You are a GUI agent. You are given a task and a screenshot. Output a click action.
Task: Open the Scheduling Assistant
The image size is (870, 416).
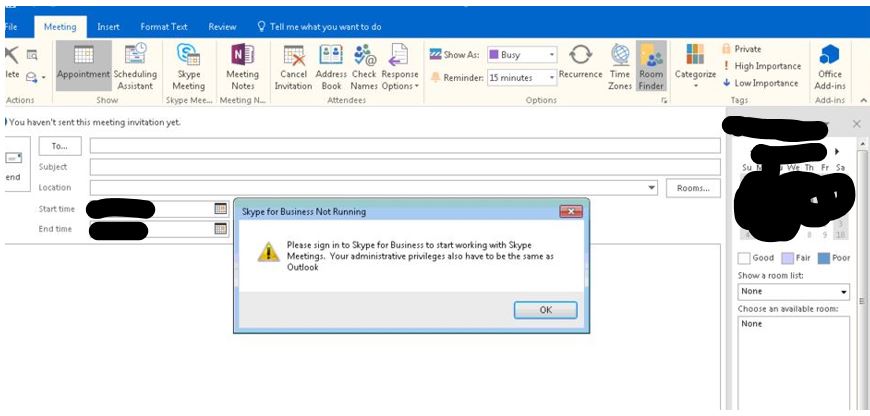coord(135,65)
